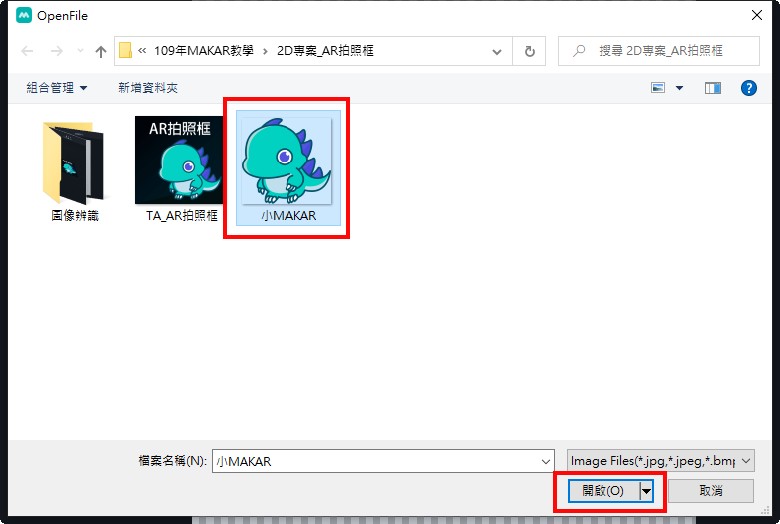Select 2D專案_AR拍照框 breadcrumb
Screen dimensions: 780x524
click(325, 51)
